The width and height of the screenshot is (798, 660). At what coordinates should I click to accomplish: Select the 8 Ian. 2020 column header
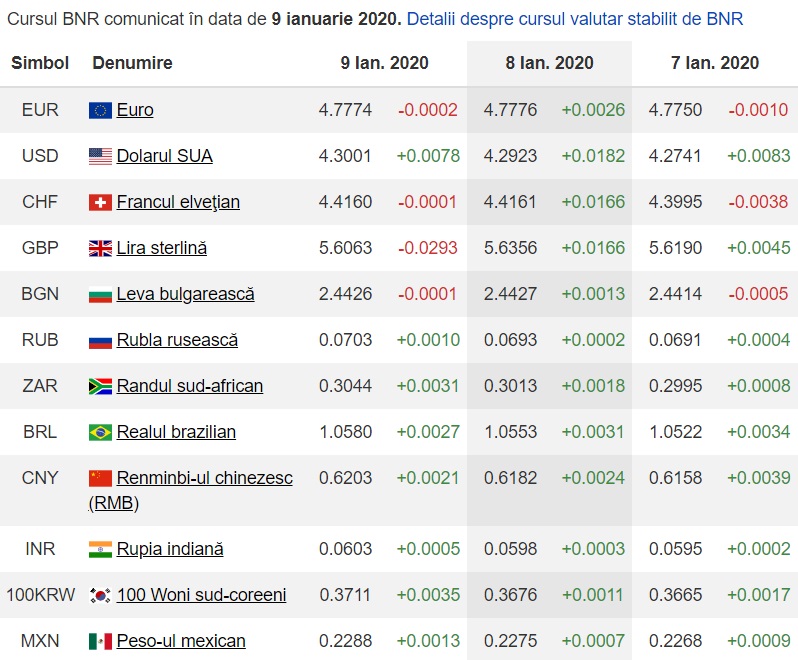pyautogui.click(x=549, y=63)
